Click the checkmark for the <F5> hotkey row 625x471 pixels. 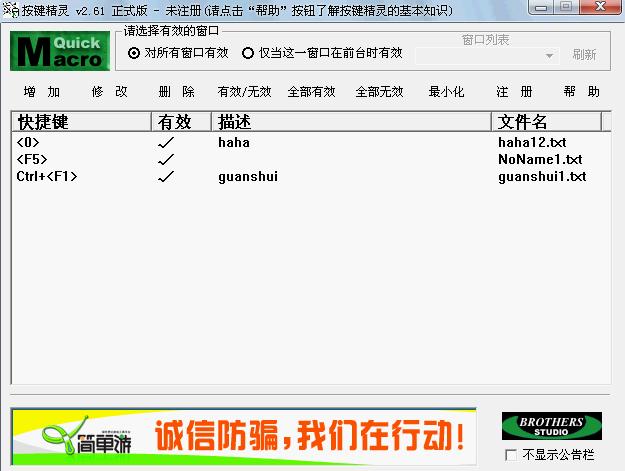coord(167,160)
